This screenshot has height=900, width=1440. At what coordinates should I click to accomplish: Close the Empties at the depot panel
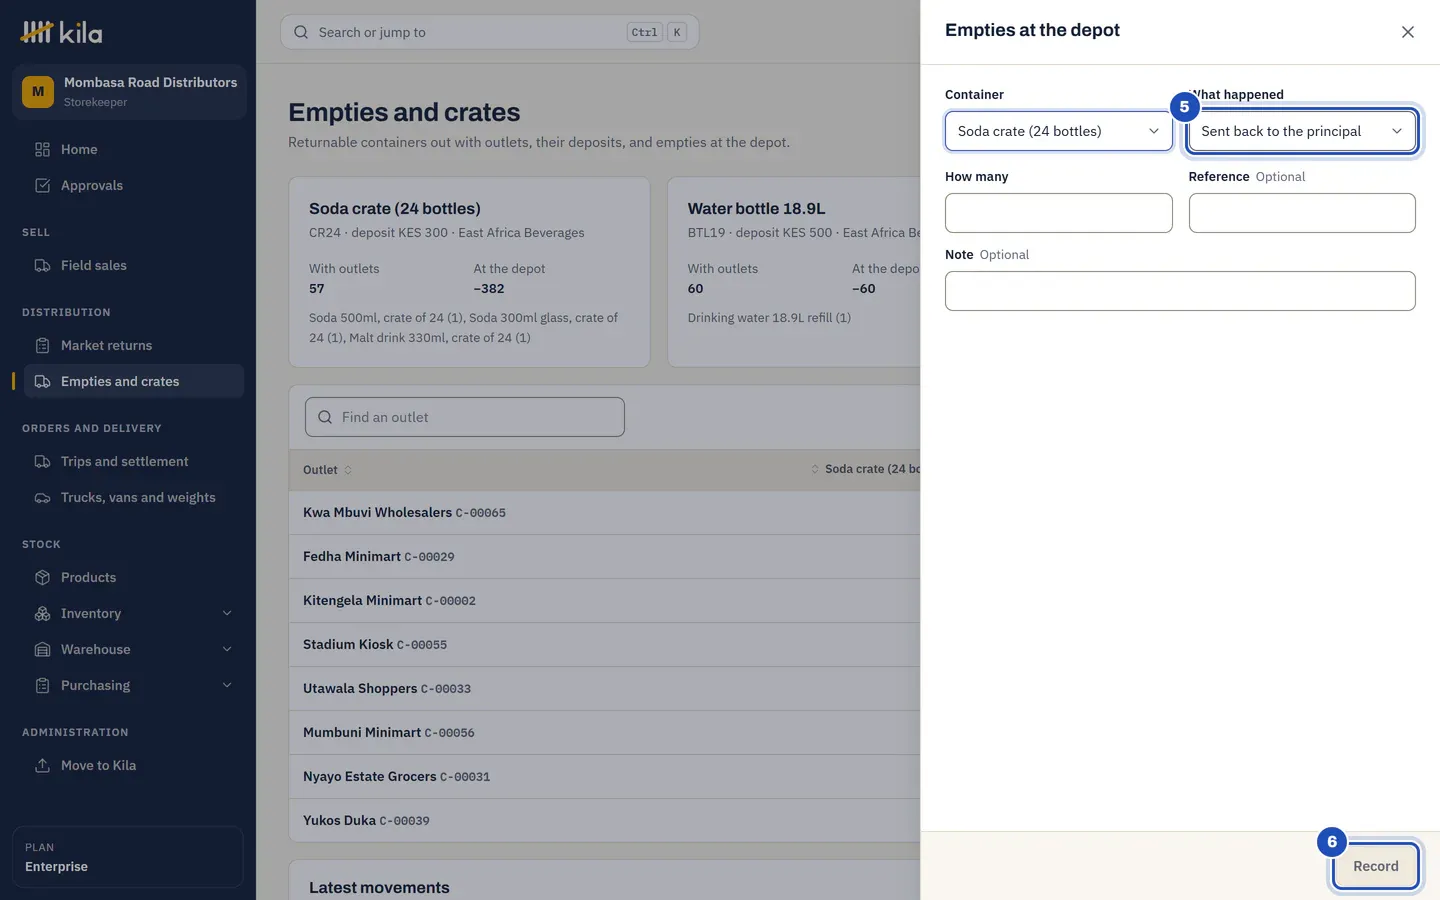(1407, 32)
